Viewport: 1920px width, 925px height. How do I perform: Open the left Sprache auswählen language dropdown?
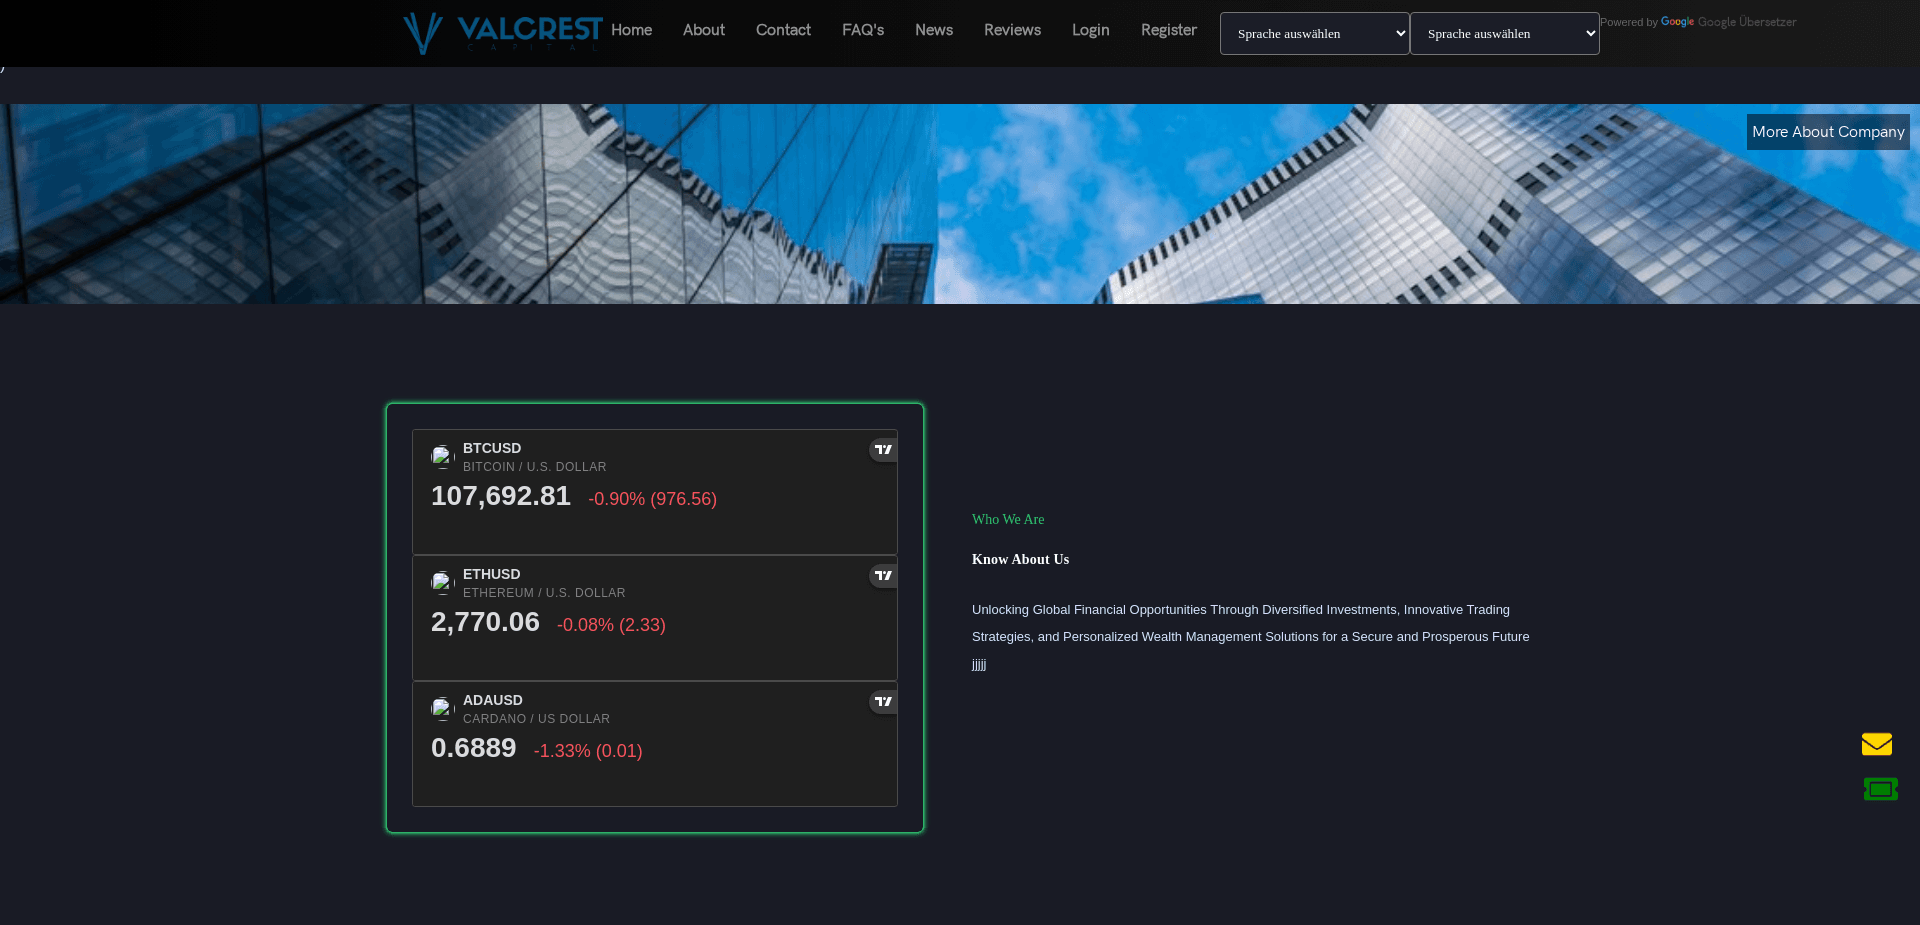[x=1313, y=33]
